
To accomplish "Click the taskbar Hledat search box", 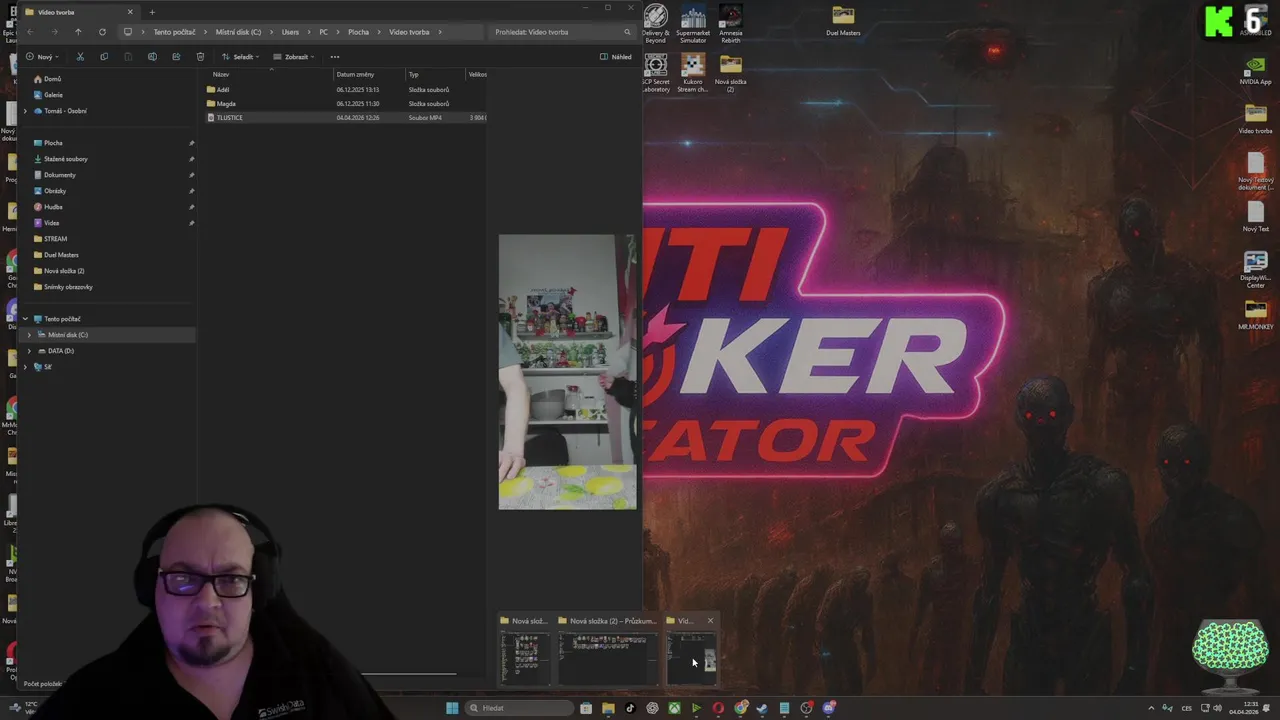I will [519, 708].
